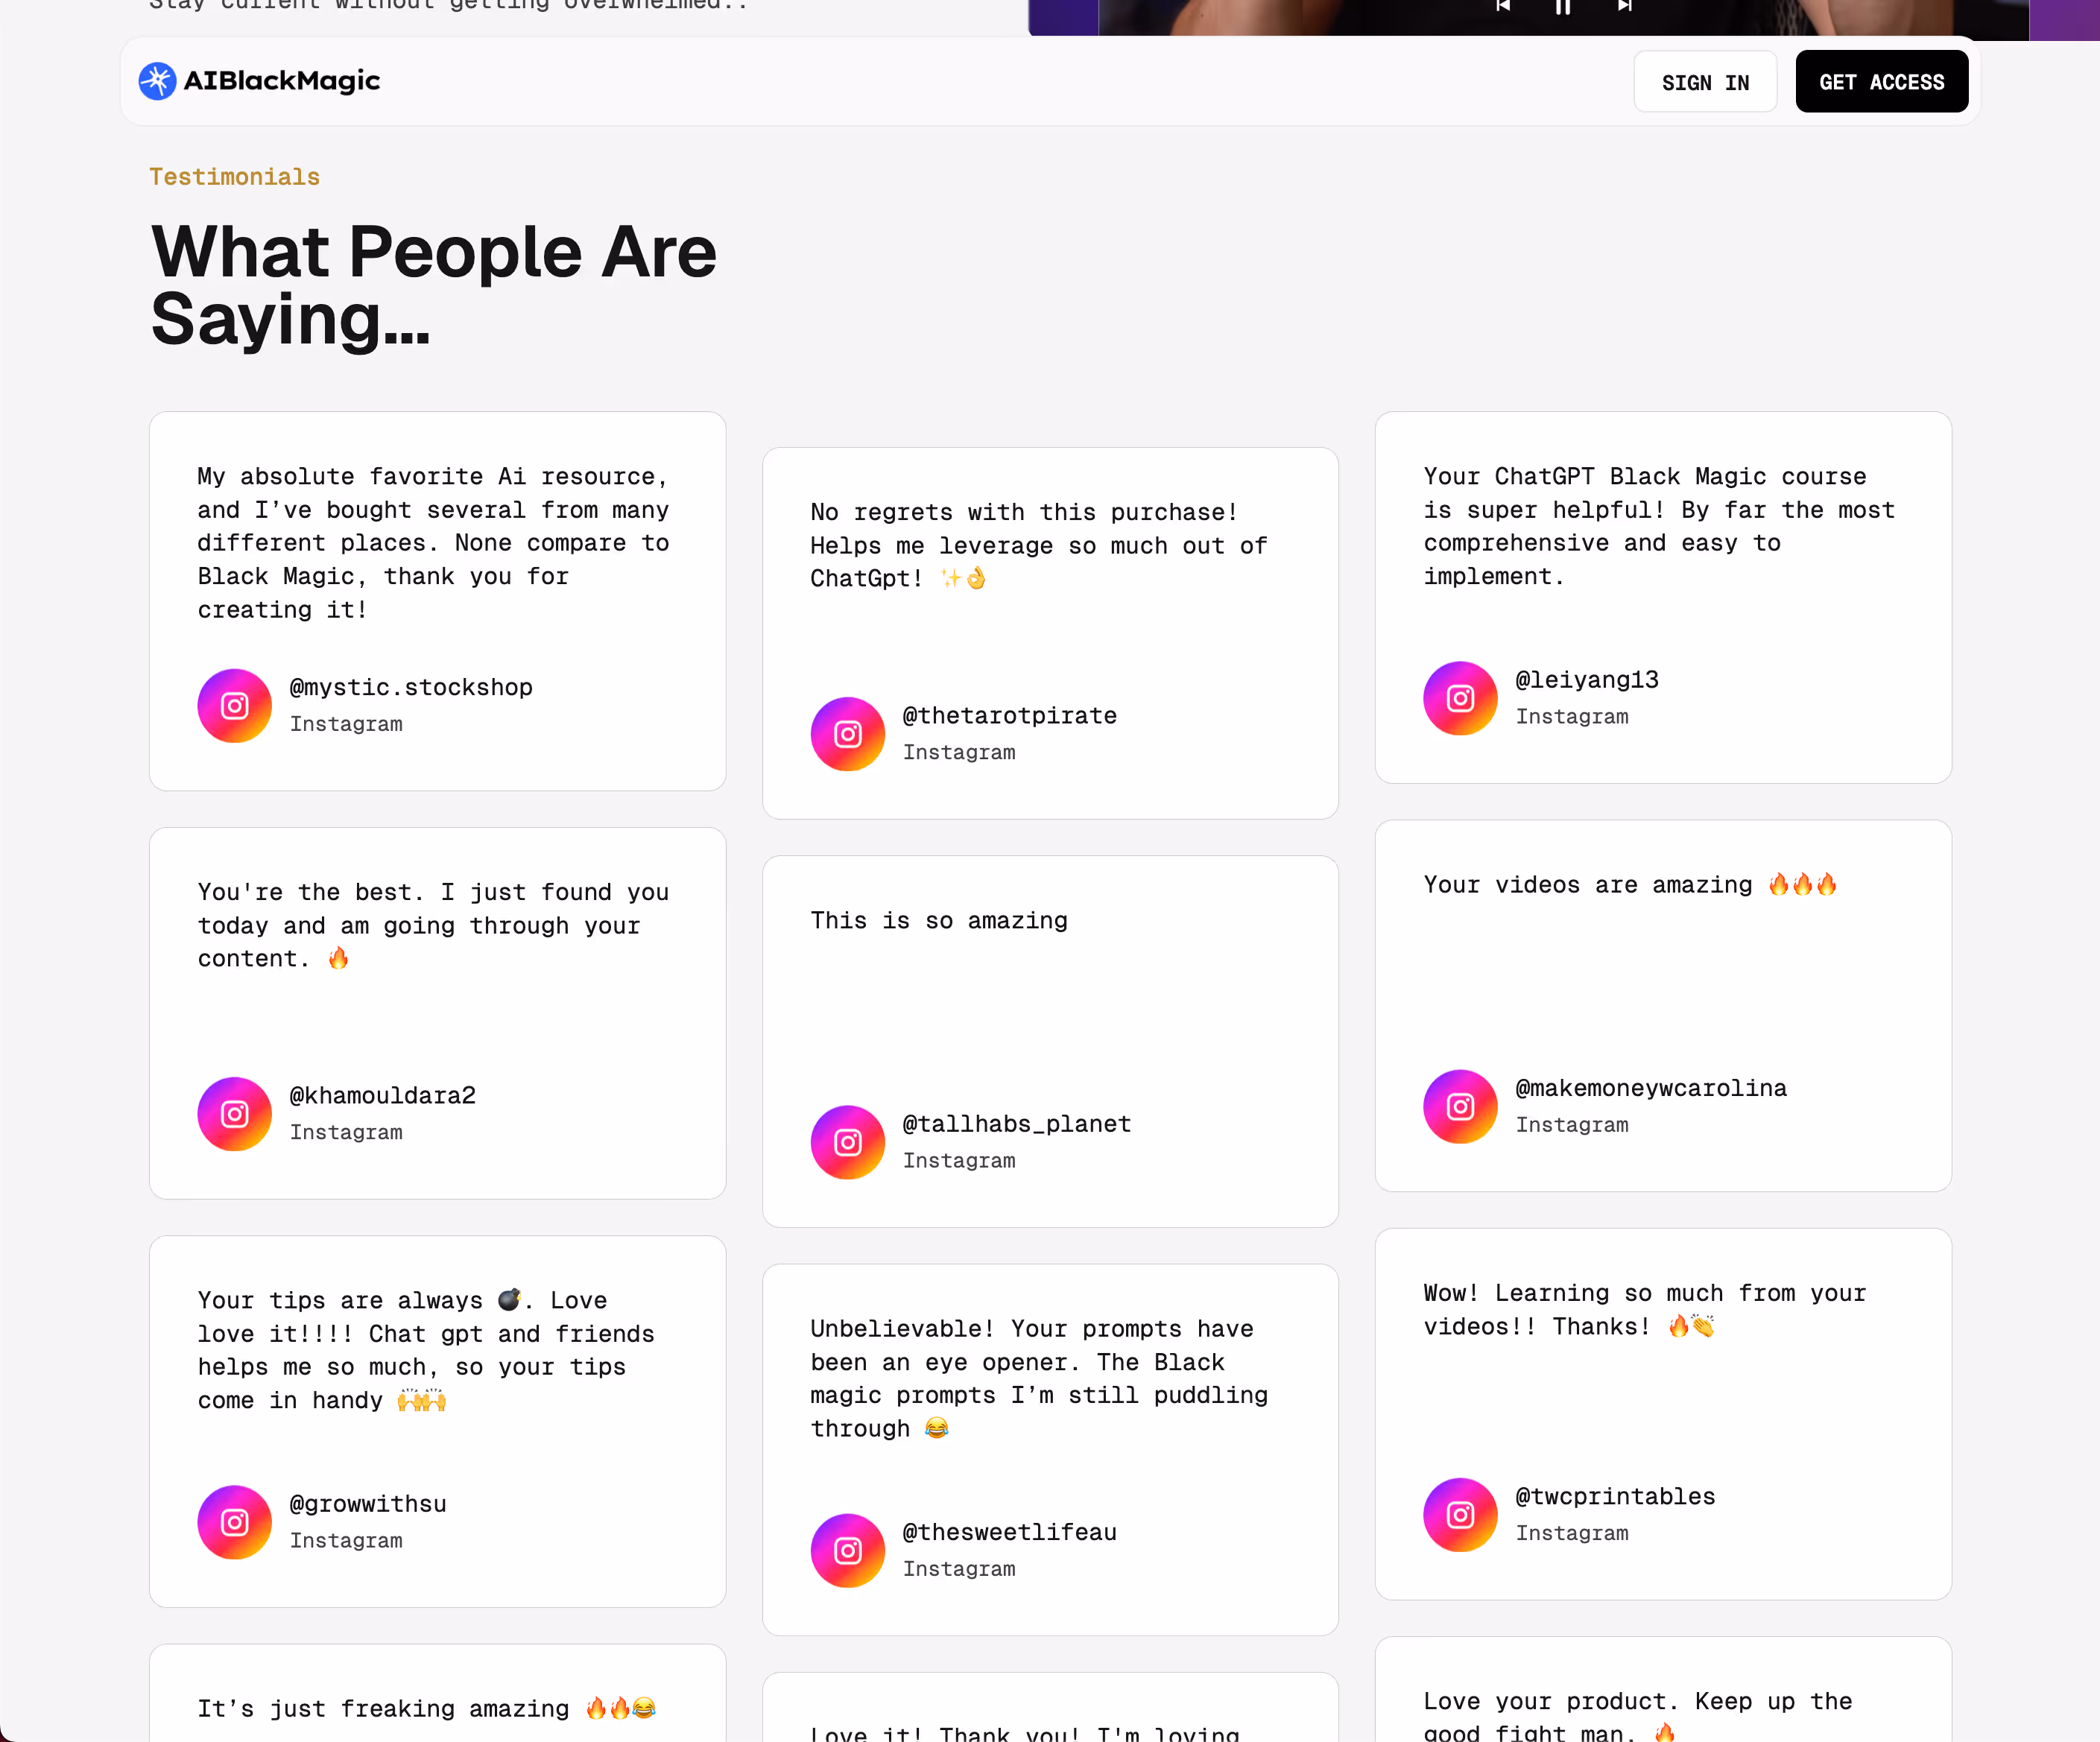This screenshot has height=1742, width=2100.
Task: Click Instagram icon beside @leiyang13
Action: (x=1460, y=698)
